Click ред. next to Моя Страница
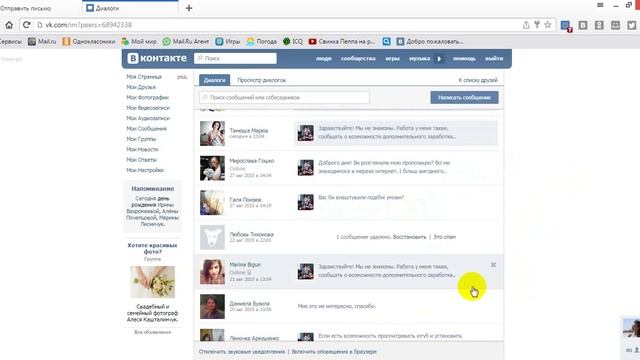This screenshot has height=360, width=640. pos(182,77)
